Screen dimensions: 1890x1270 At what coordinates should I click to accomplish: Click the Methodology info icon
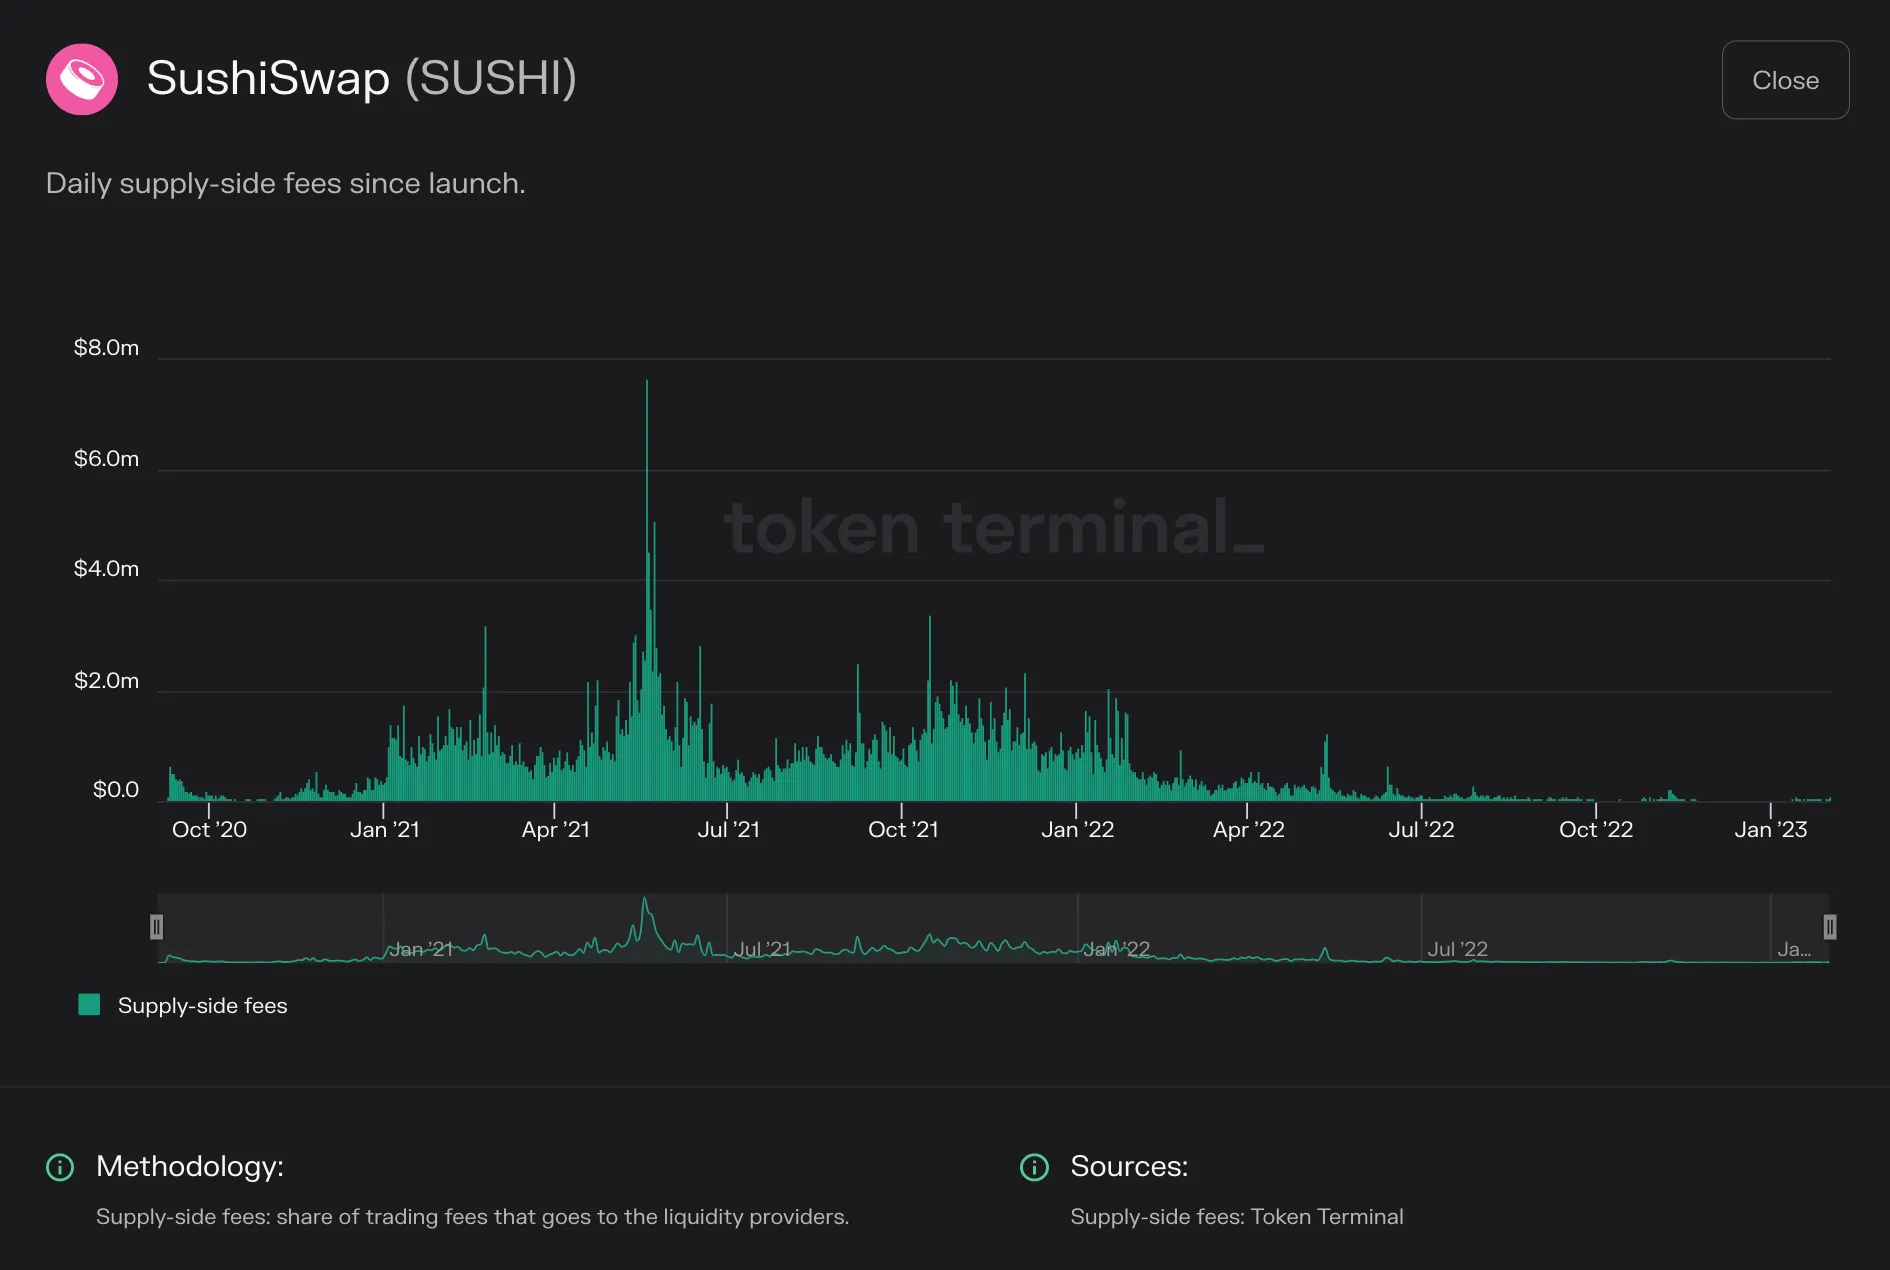pos(60,1167)
